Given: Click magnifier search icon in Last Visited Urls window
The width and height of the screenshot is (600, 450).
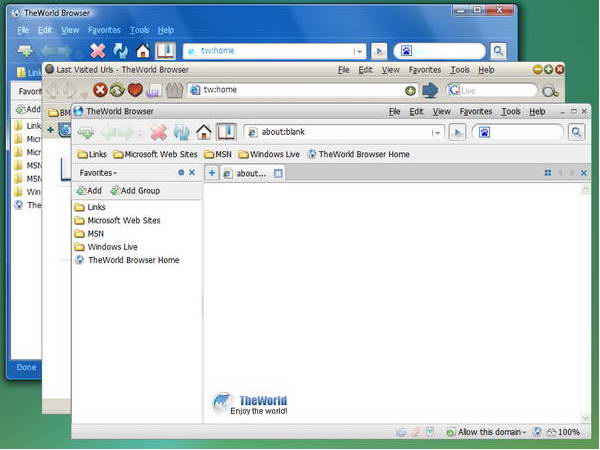Looking at the screenshot, I should (550, 91).
